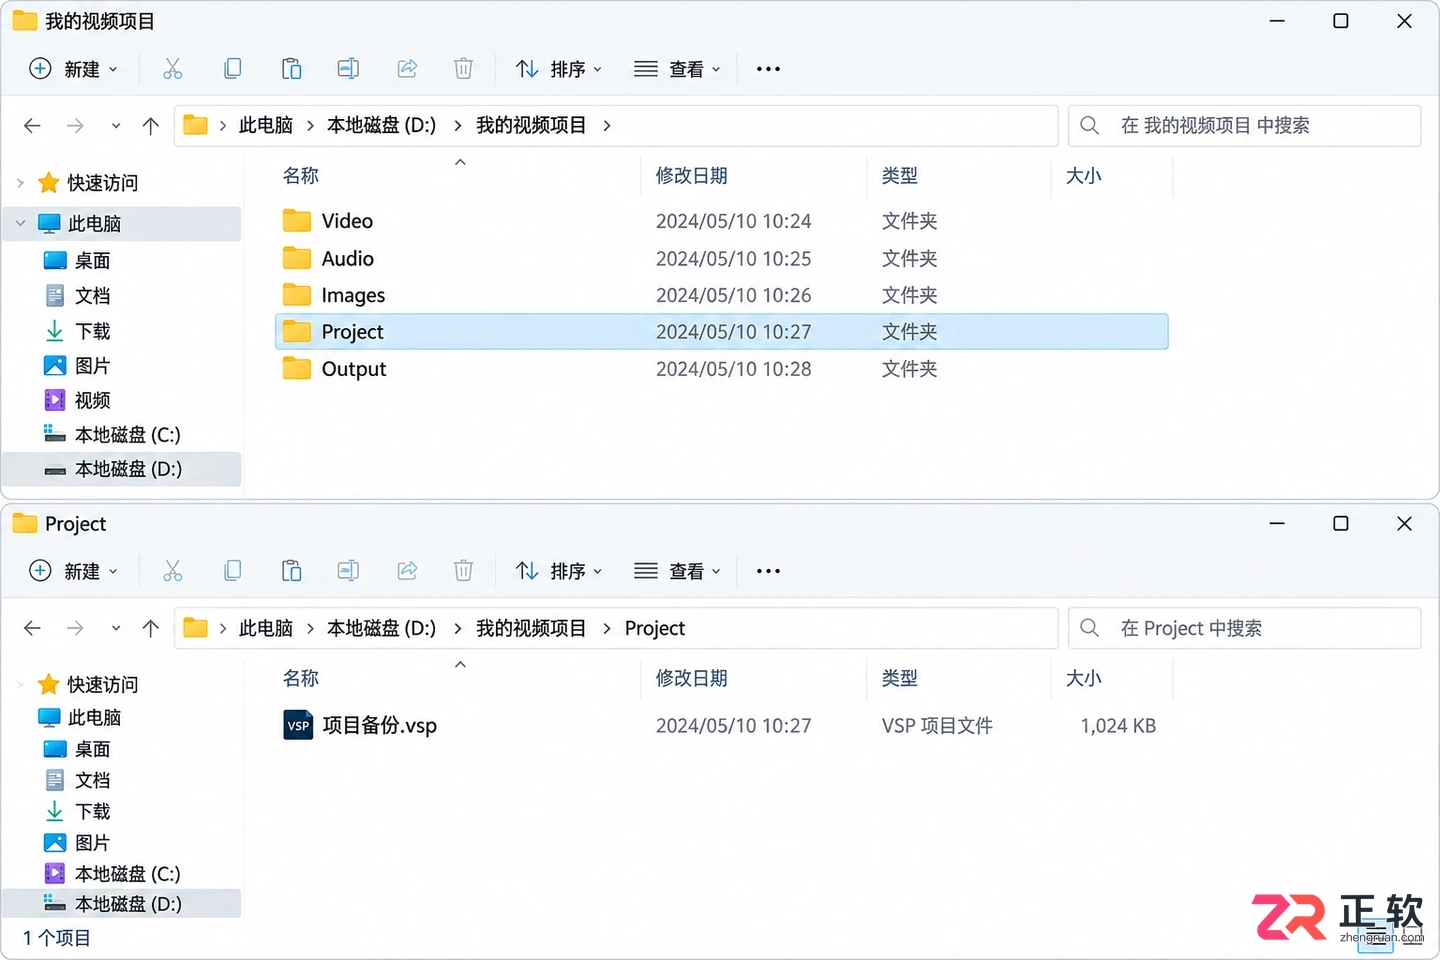The height and width of the screenshot is (960, 1440).
Task: Open more options menu in the Project window
Action: pyautogui.click(x=768, y=571)
